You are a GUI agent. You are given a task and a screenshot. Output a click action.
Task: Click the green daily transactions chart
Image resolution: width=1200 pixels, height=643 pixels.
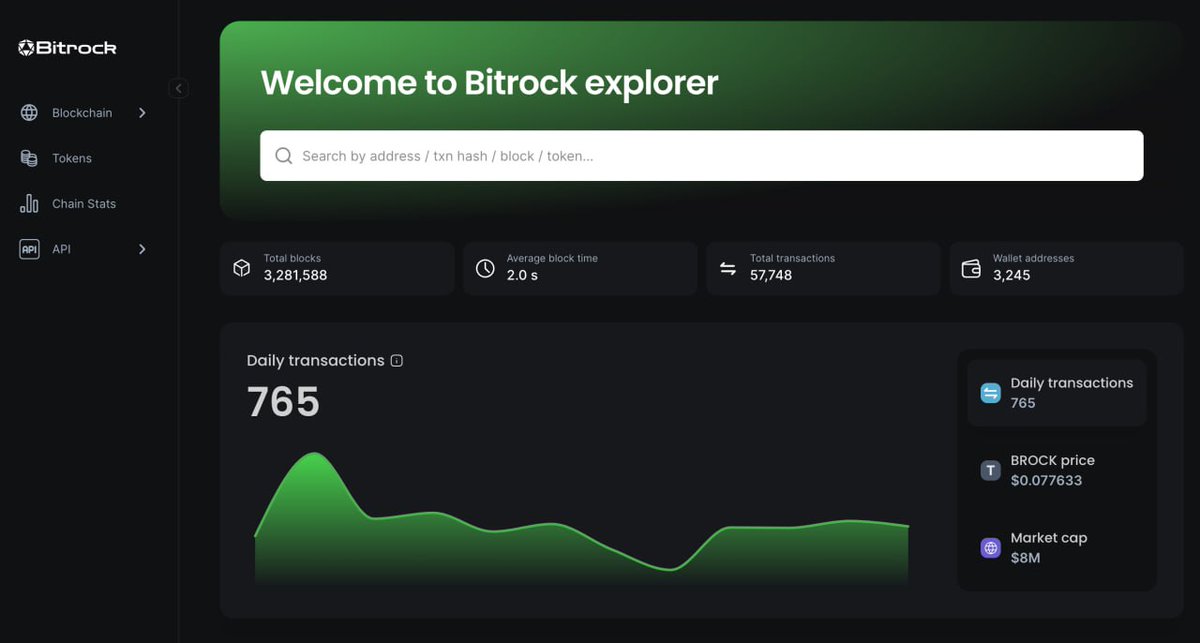tap(582, 519)
